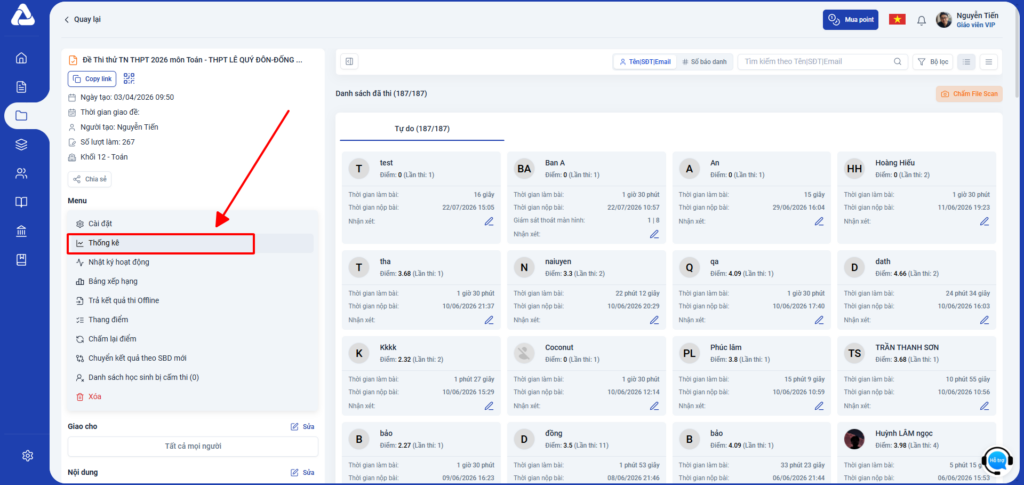1024x485 pixels.
Task: Switch to the grid card view icon
Action: (x=967, y=61)
